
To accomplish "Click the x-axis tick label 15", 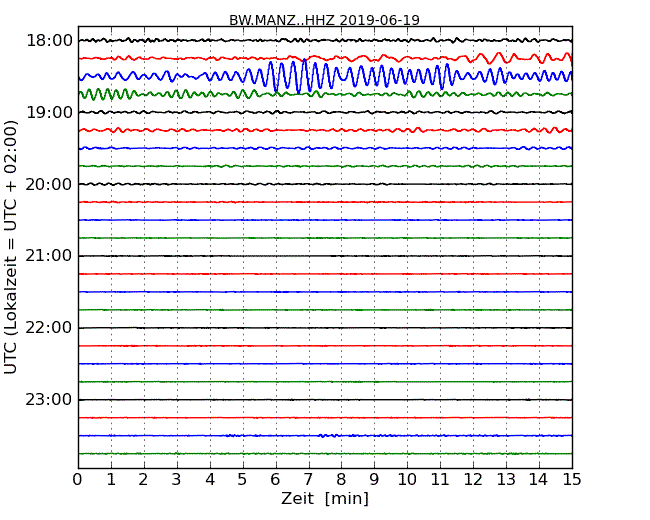I will click(x=572, y=480).
